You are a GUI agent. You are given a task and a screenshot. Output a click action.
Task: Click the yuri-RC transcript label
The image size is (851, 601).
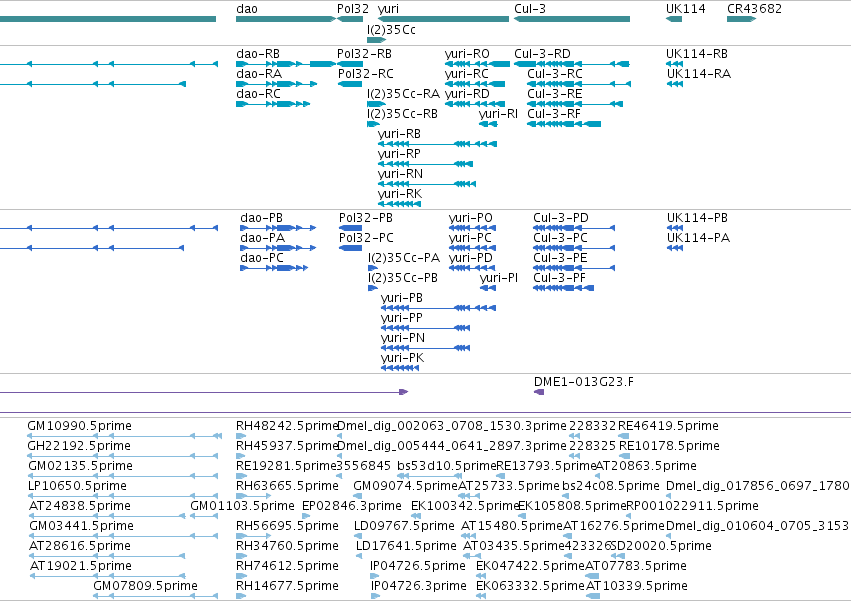[x=467, y=74]
